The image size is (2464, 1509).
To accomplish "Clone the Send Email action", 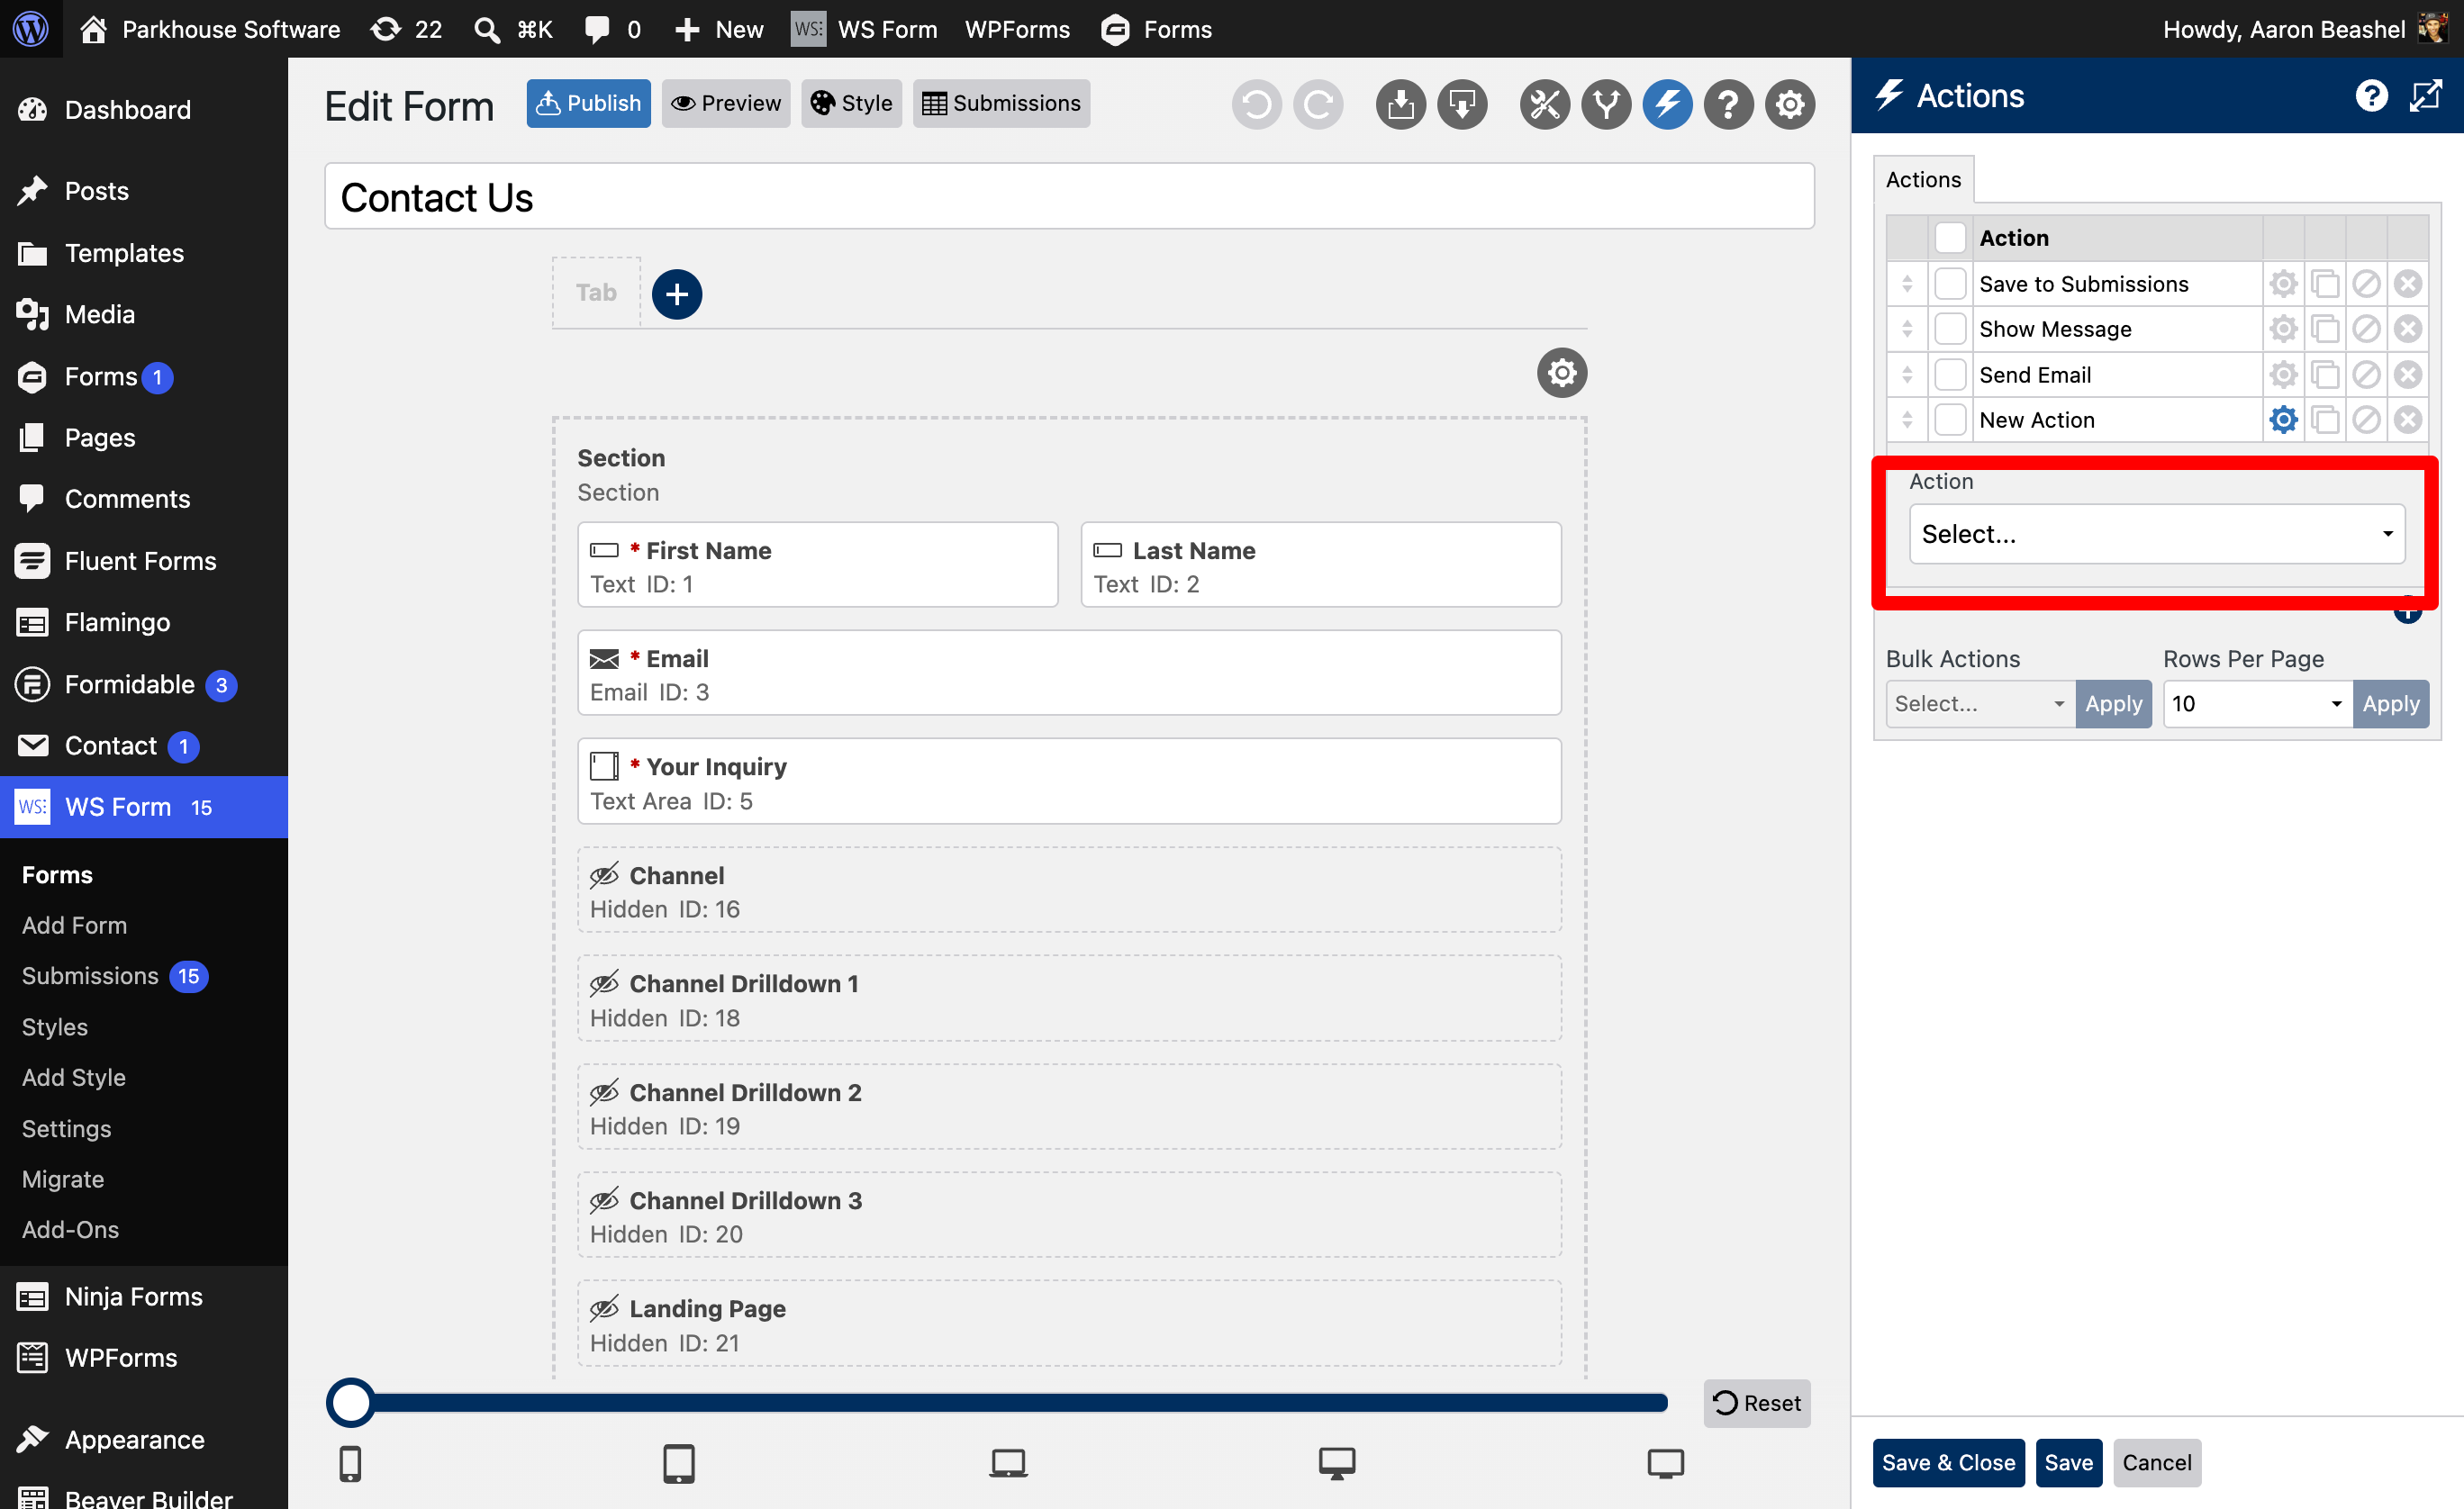I will [x=2325, y=375].
